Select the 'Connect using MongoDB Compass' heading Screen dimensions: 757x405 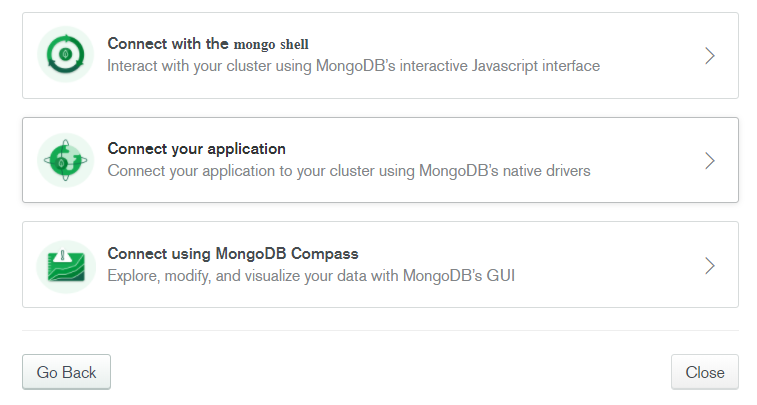pos(233,253)
